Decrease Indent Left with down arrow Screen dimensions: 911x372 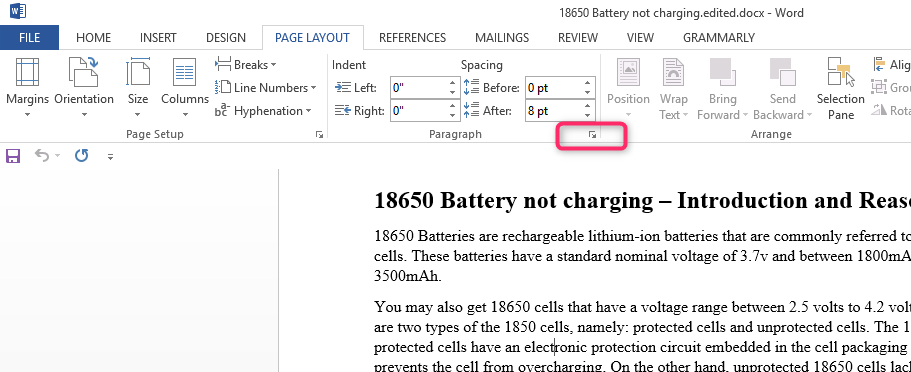coord(453,93)
